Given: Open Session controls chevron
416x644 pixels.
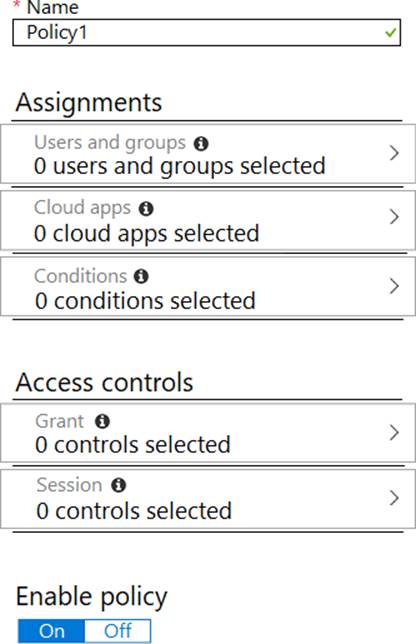Looking at the screenshot, I should point(394,497).
